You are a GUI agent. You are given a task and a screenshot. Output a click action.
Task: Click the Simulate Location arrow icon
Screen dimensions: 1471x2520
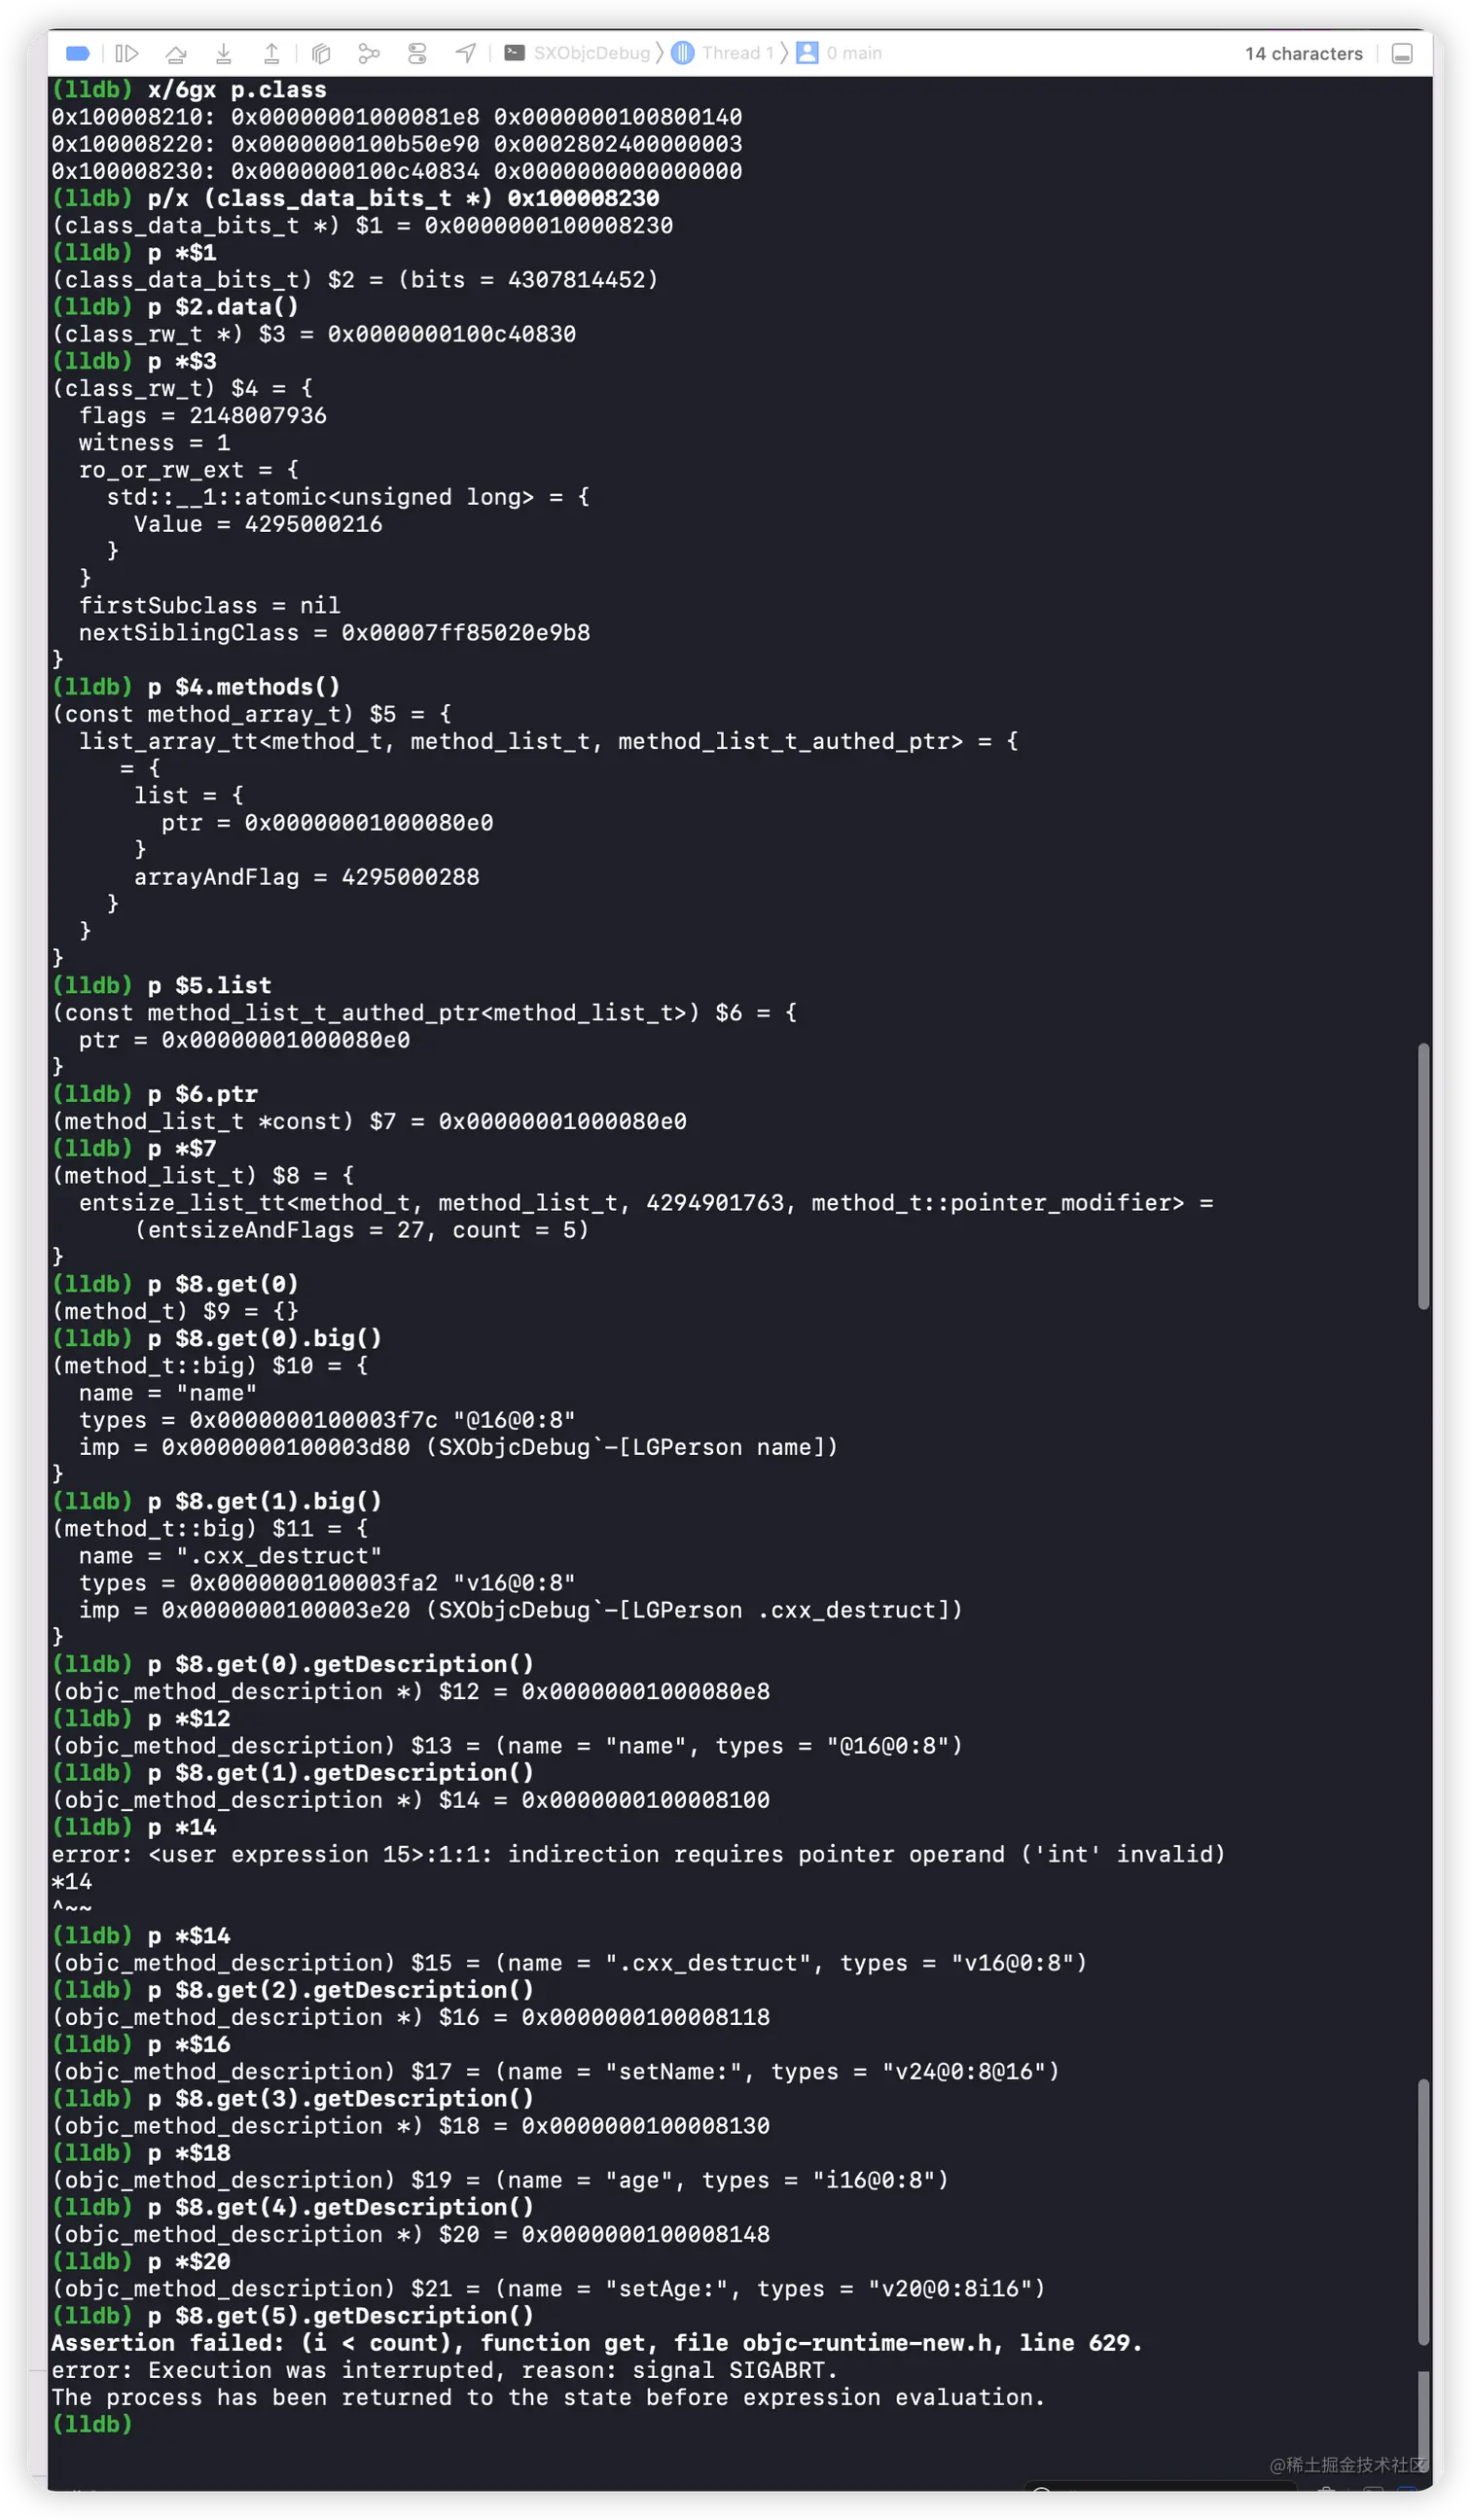[x=466, y=53]
